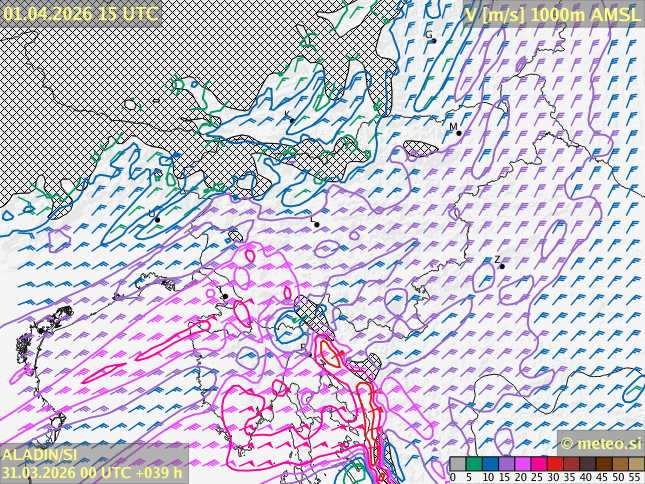645x484 pixels.
Task: Select the blue 10 m/s legend swatch
Action: 490,464
